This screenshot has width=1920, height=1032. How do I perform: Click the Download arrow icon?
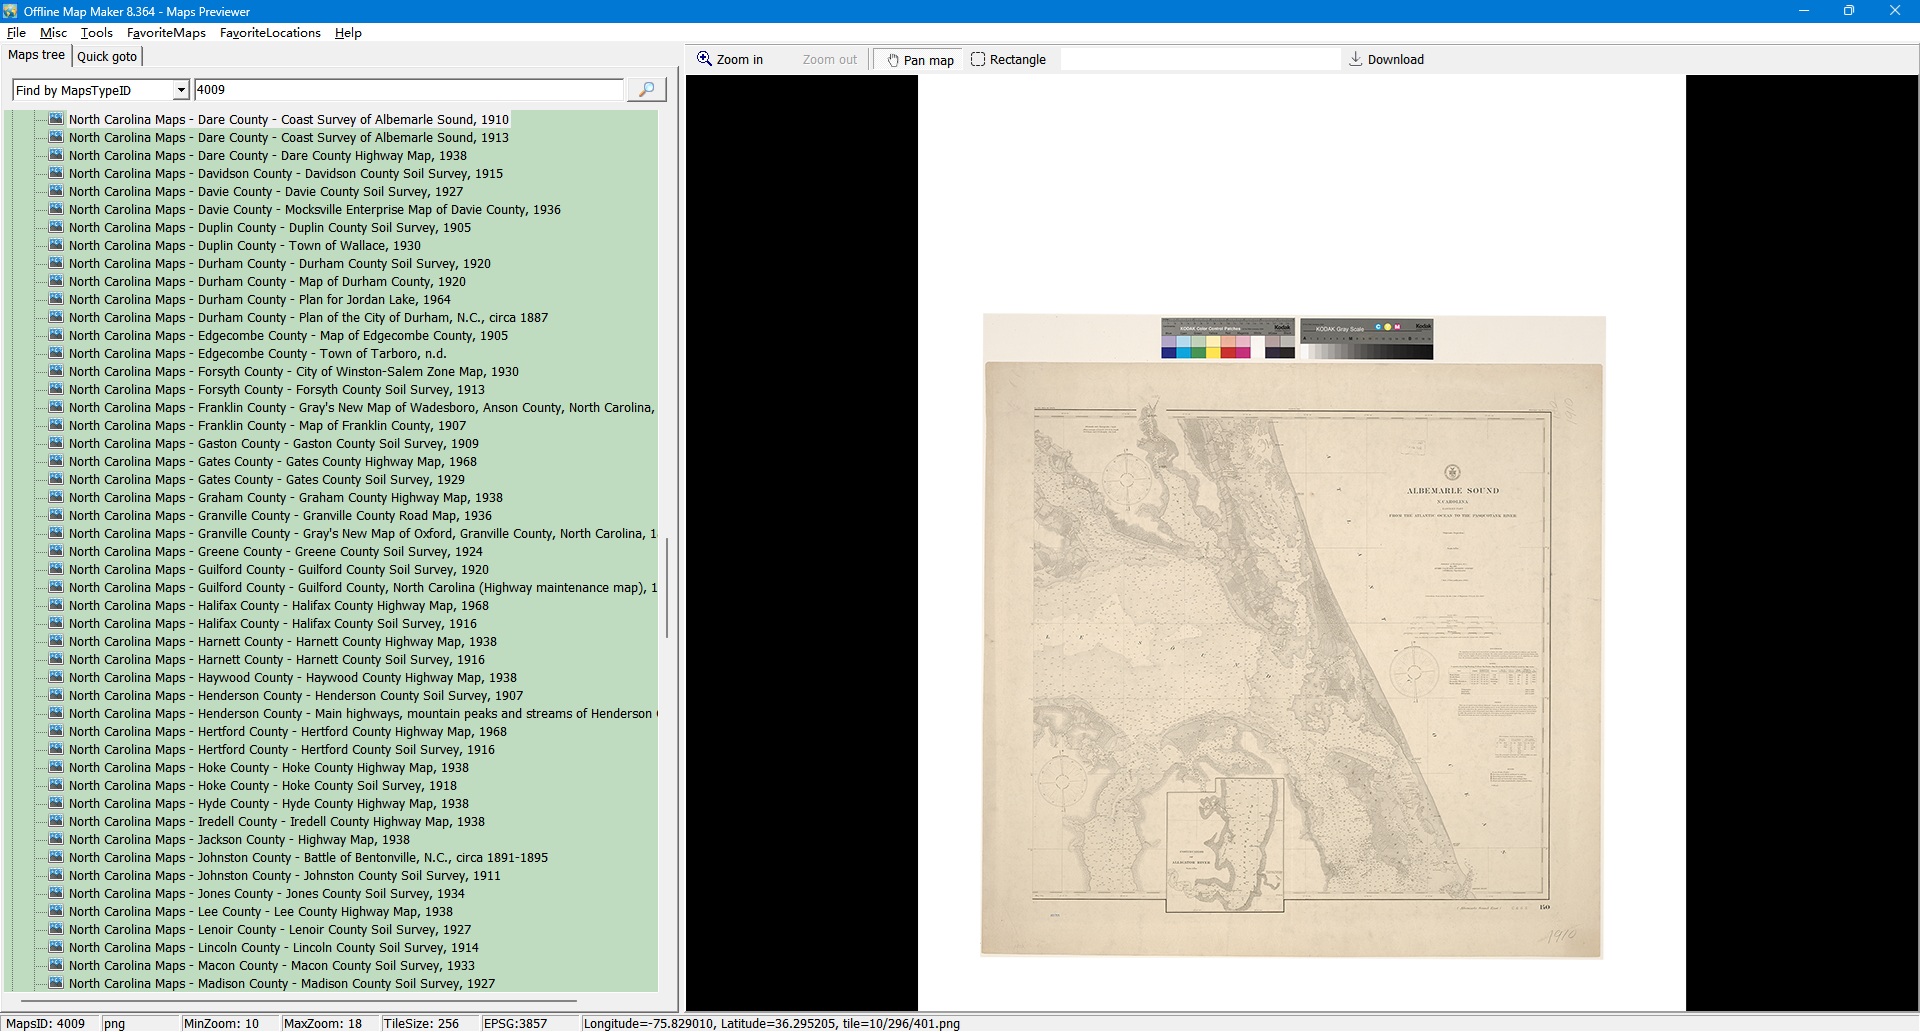pyautogui.click(x=1355, y=59)
